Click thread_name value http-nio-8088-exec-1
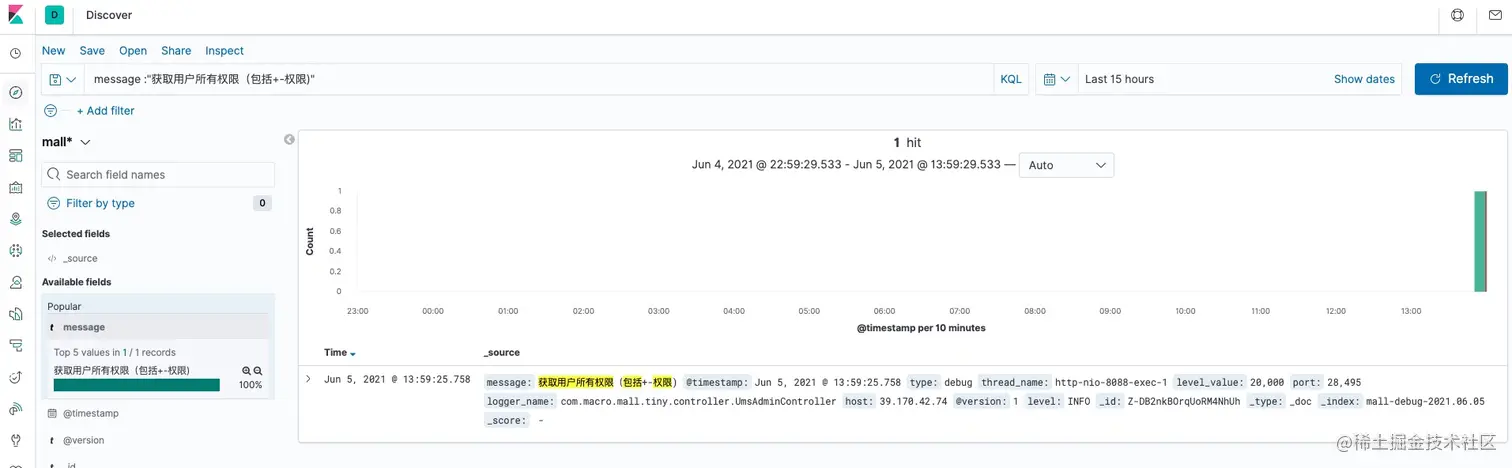Screen dimensions: 1512x468 coord(1111,382)
